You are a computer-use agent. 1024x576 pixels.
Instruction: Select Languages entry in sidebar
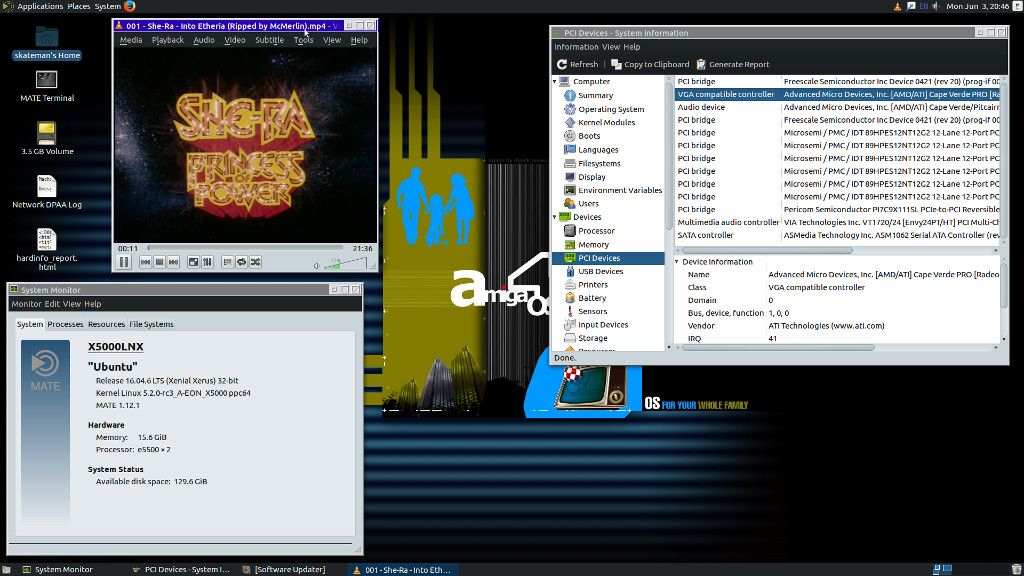pos(598,150)
